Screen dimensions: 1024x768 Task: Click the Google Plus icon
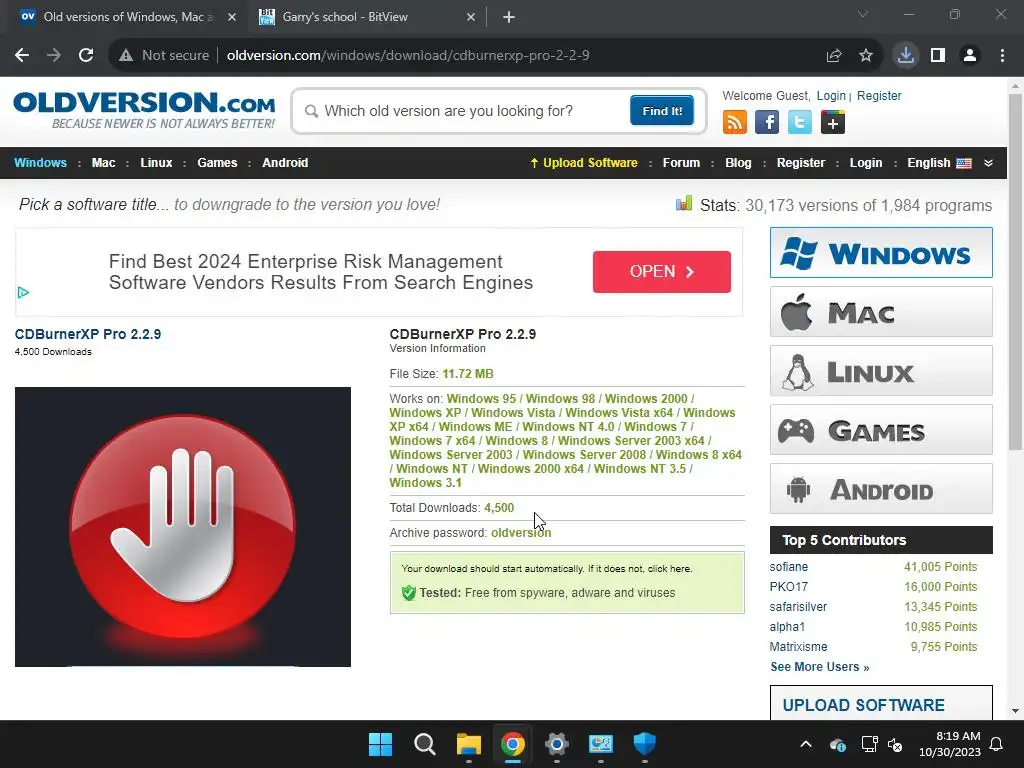pyautogui.click(x=833, y=122)
